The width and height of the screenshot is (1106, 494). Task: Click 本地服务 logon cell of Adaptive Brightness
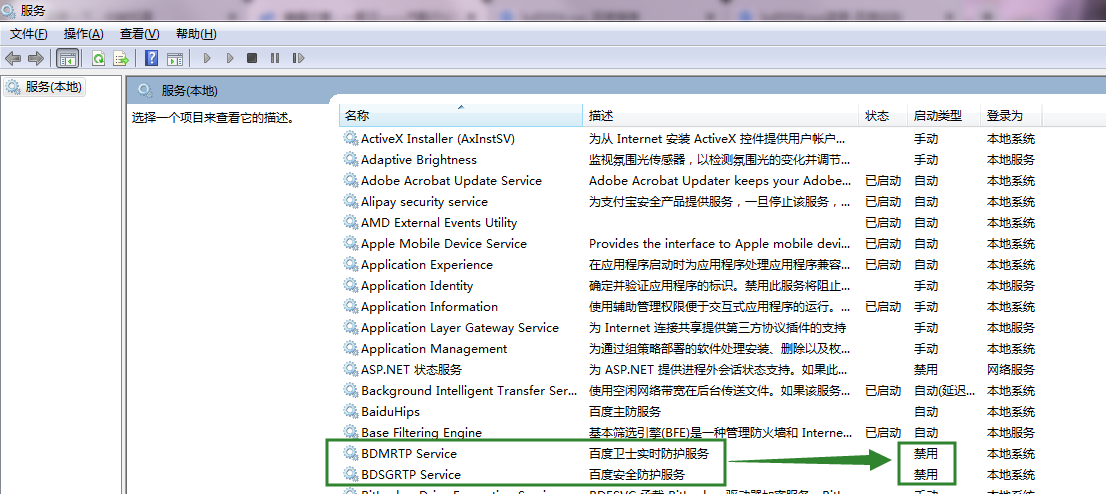[x=1011, y=159]
